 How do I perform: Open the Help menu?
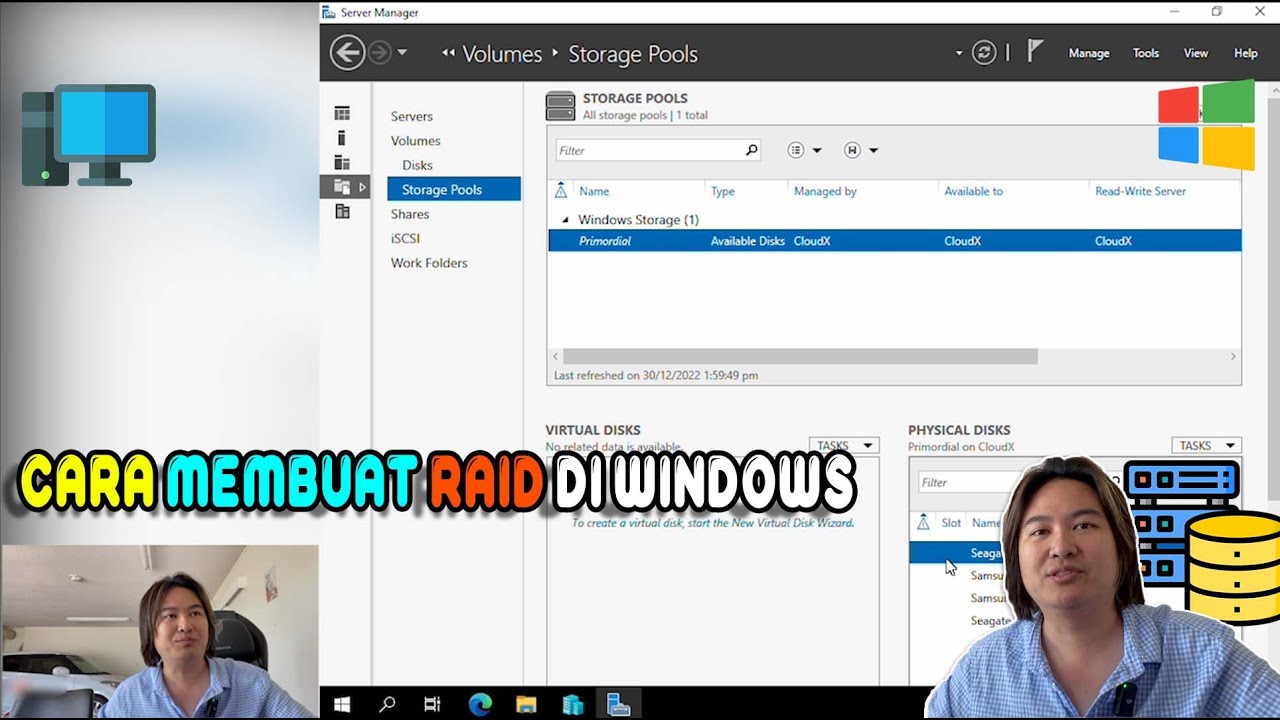coord(1246,53)
